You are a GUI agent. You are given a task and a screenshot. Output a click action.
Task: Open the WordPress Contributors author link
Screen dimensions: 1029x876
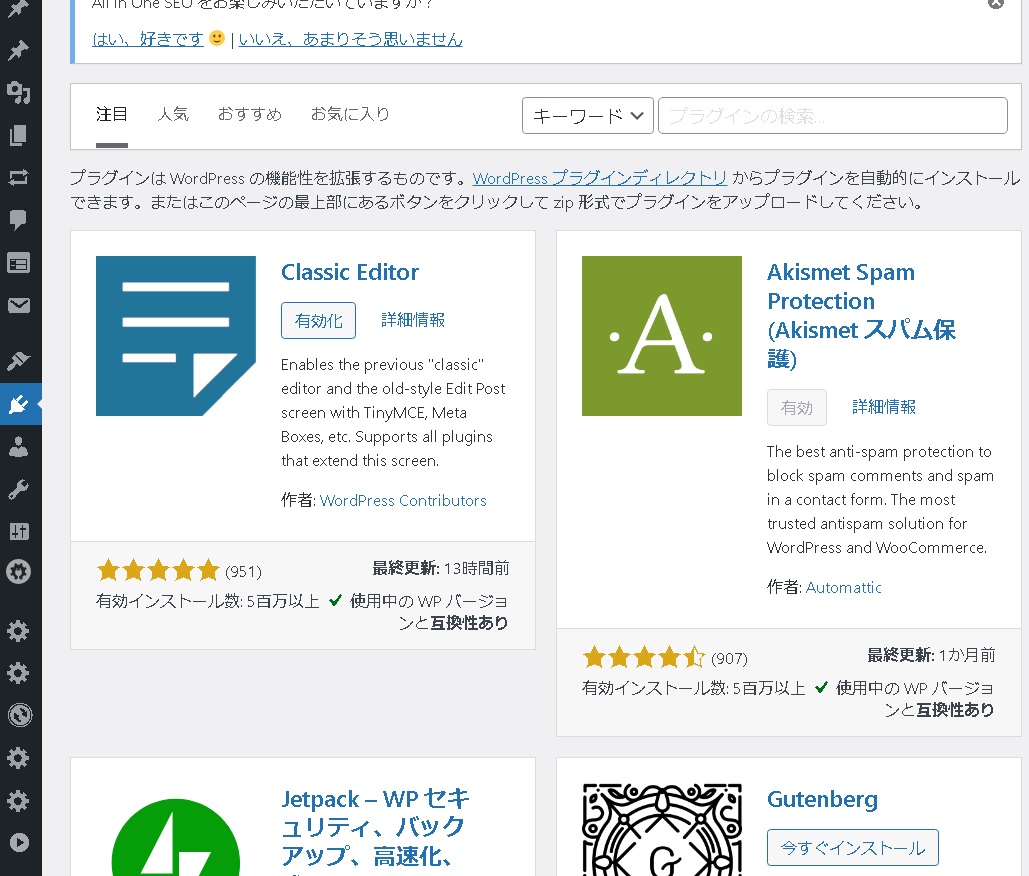[403, 501]
